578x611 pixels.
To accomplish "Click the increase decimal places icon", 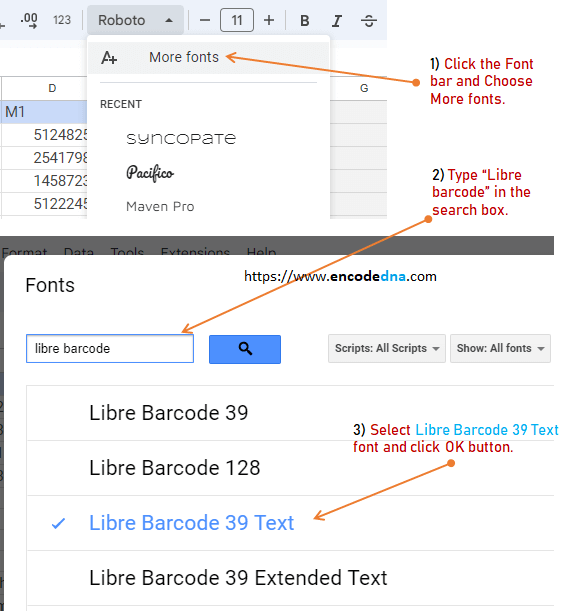I will coord(29,20).
